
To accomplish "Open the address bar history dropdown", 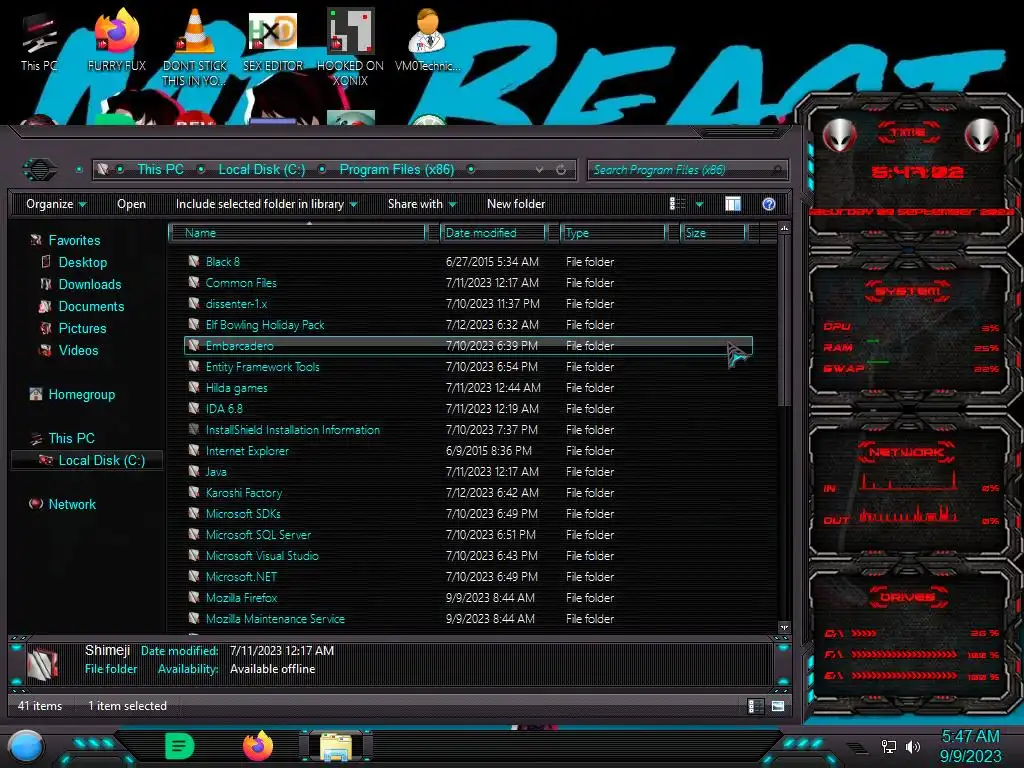I will coord(539,170).
